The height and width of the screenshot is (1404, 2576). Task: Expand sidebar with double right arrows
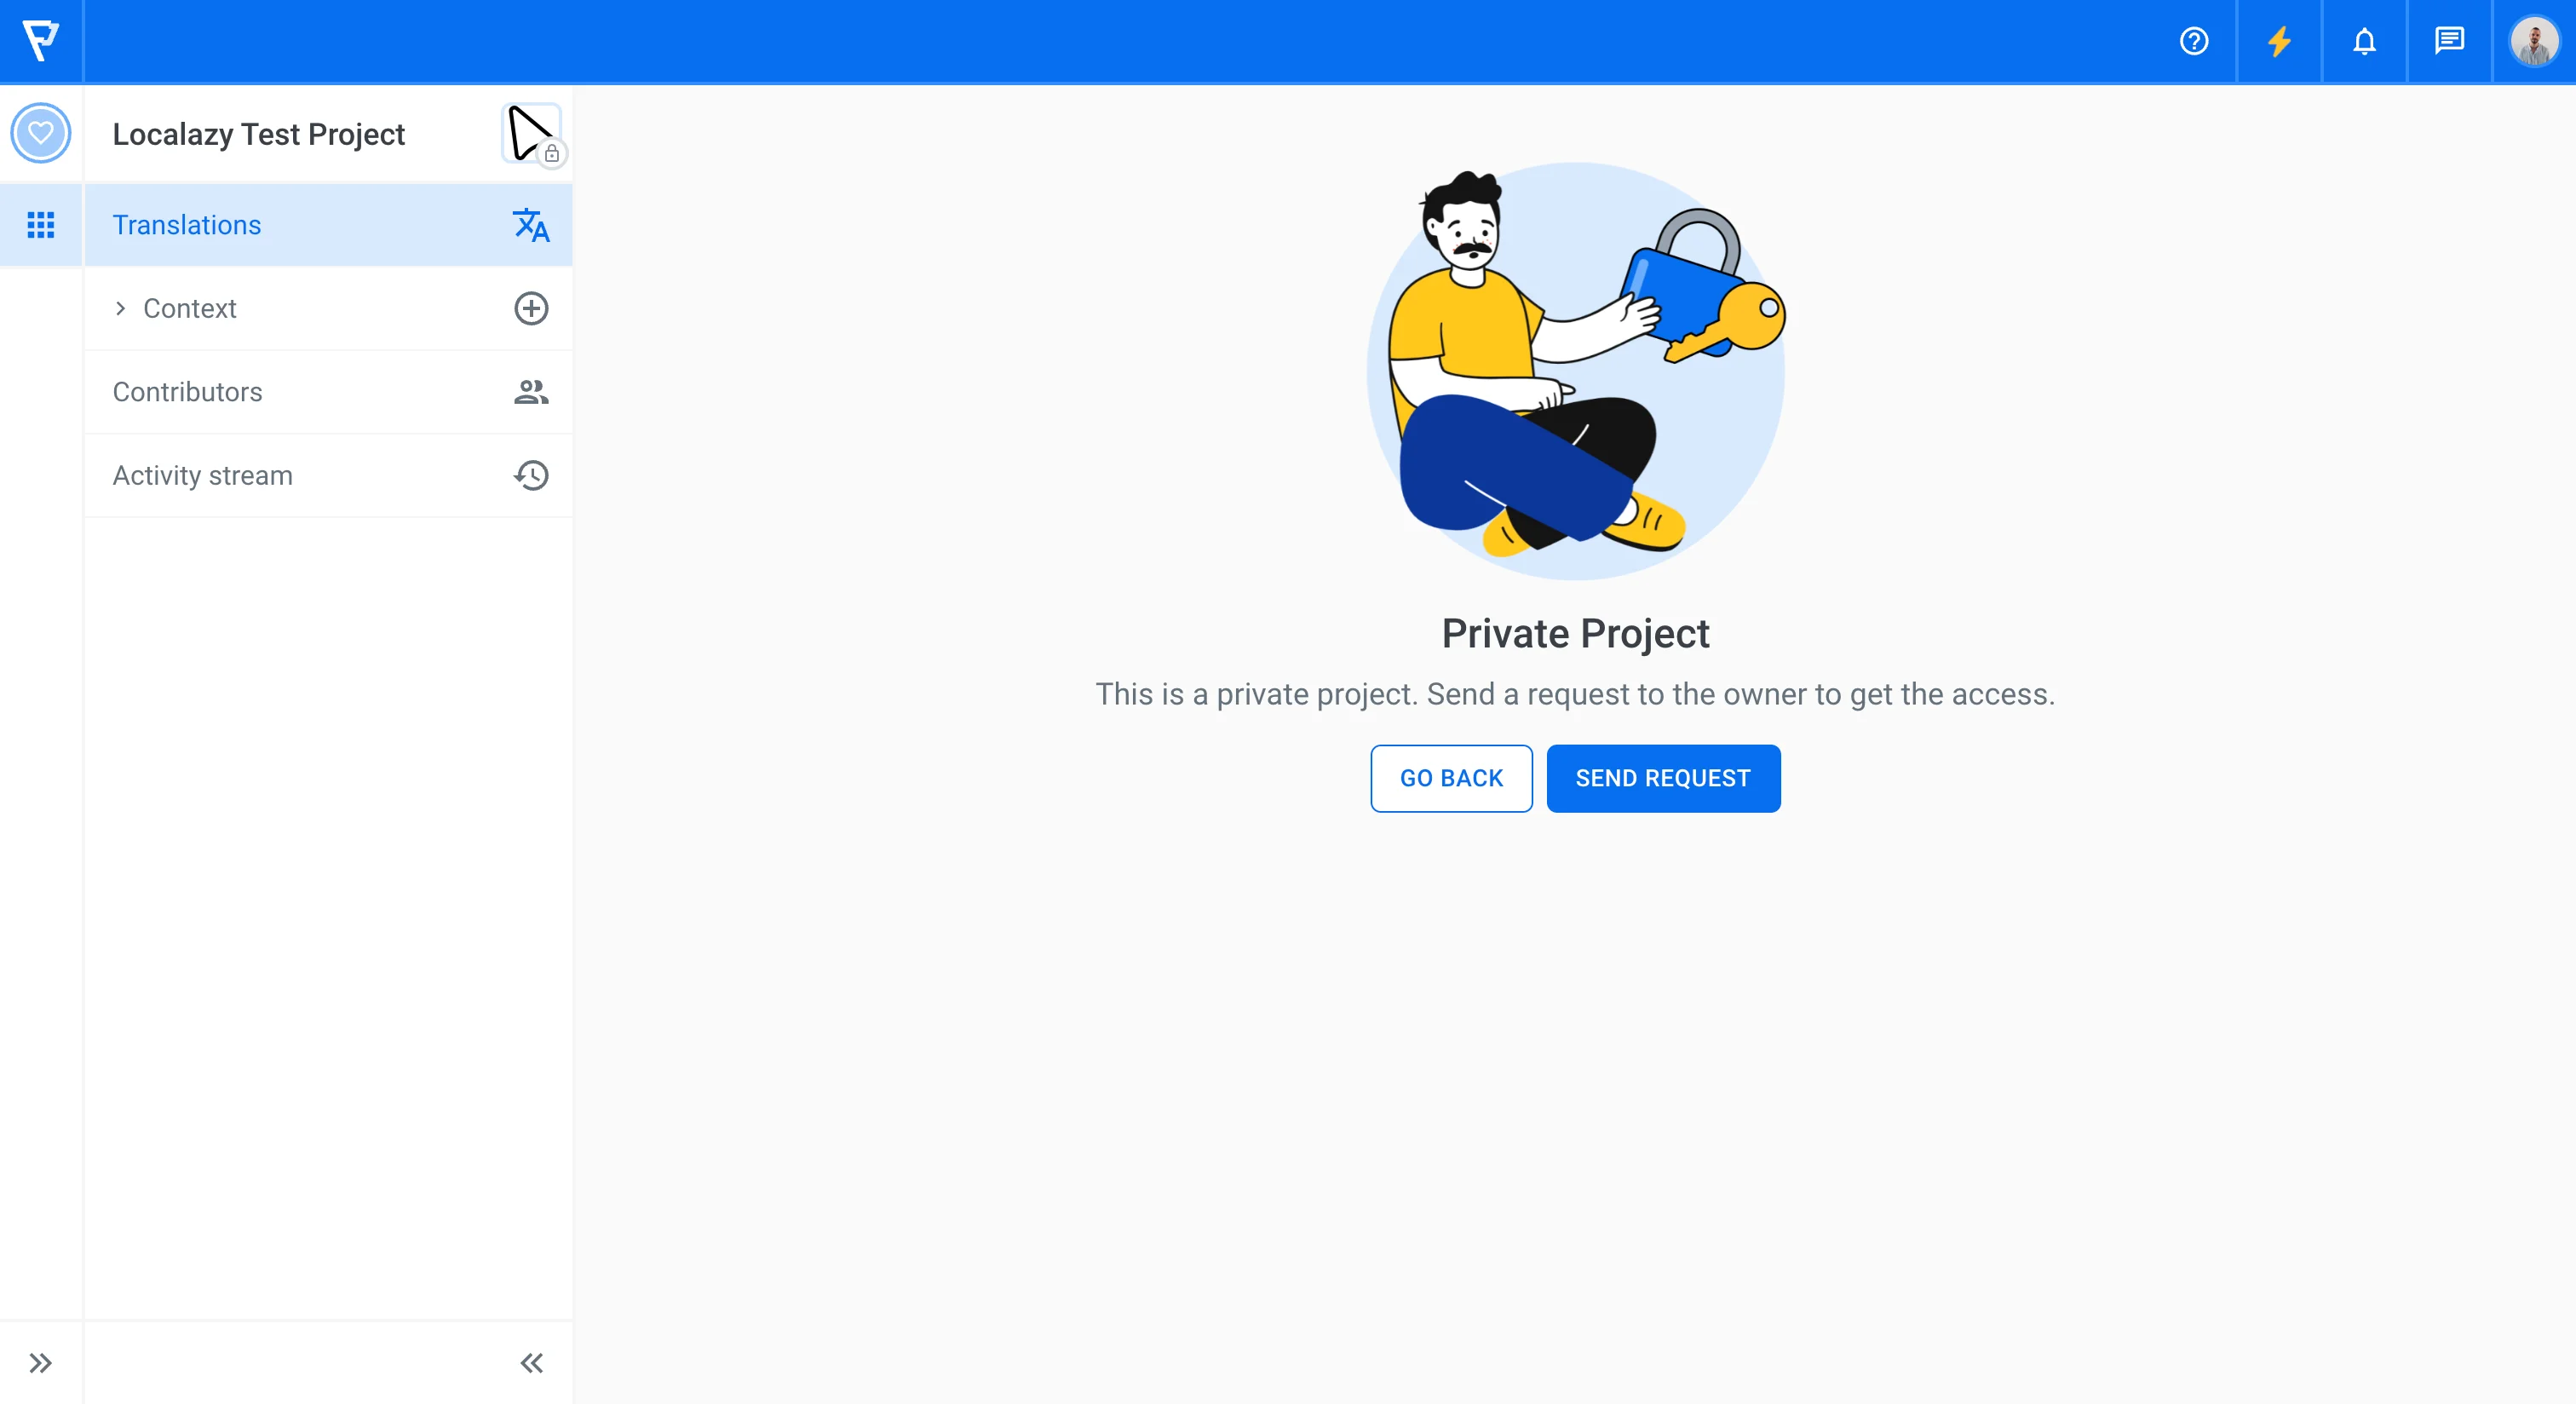41,1363
